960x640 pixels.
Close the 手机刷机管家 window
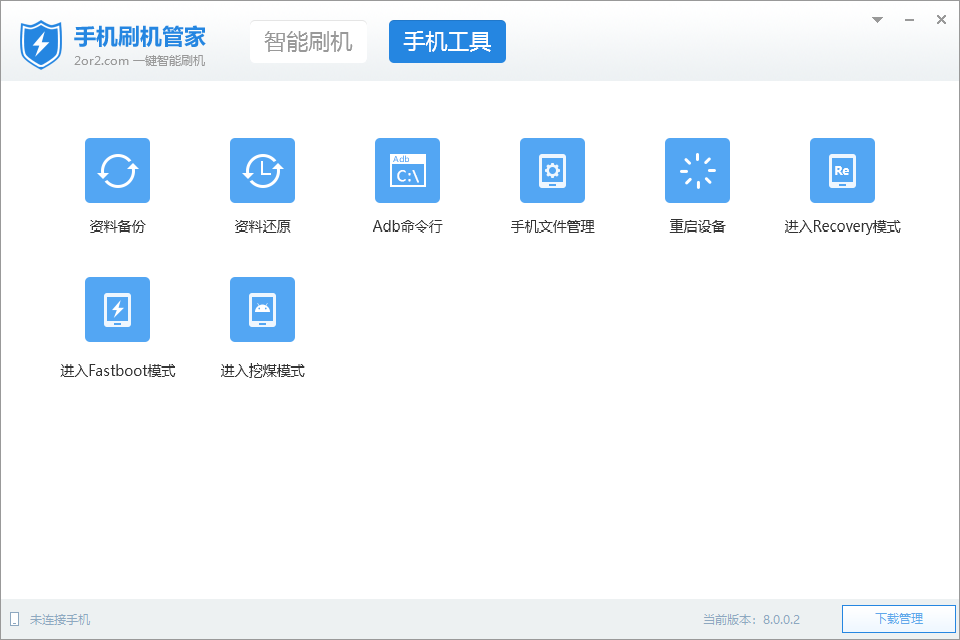(941, 20)
